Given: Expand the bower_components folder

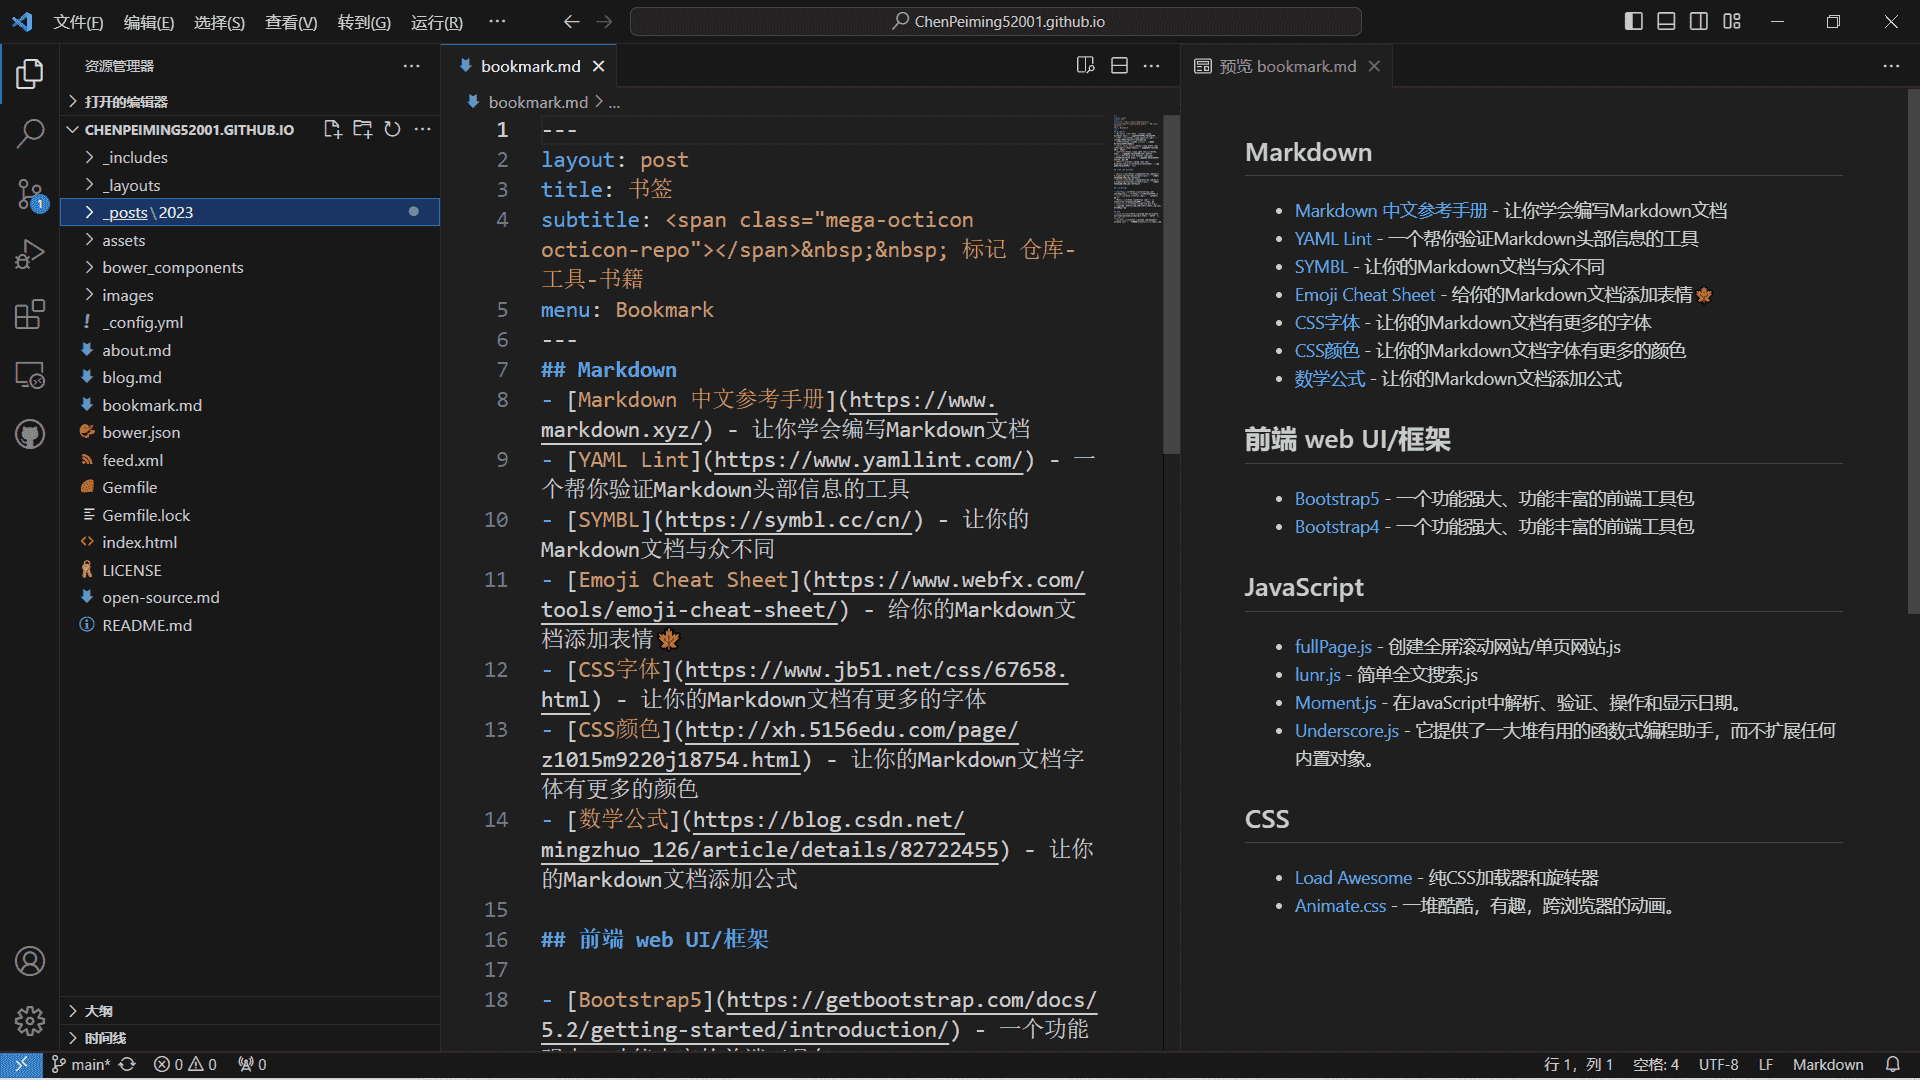Looking at the screenshot, I should click(x=250, y=267).
